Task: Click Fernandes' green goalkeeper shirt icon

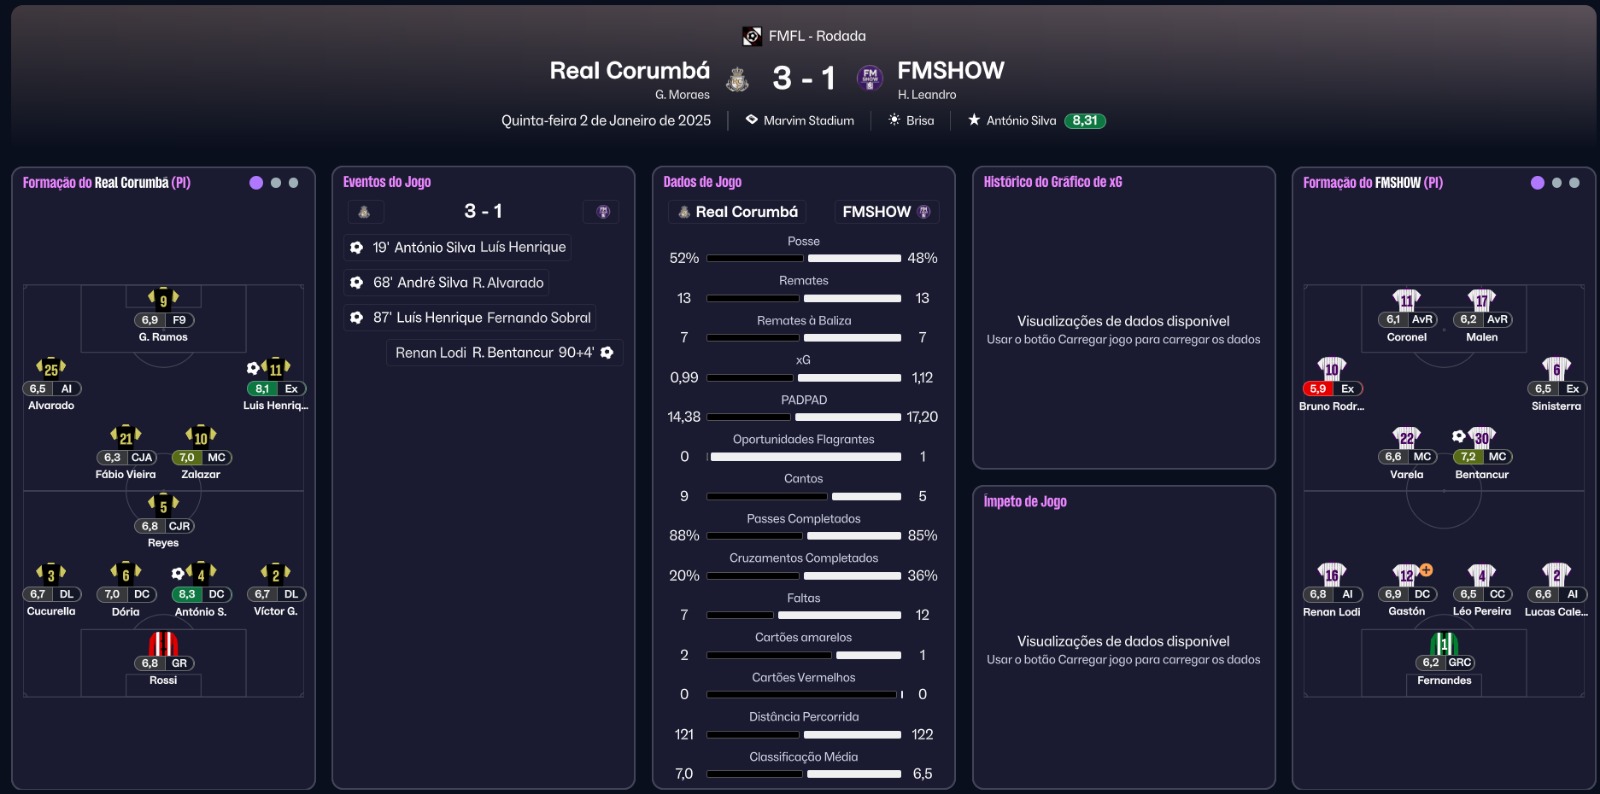Action: pos(1444,643)
